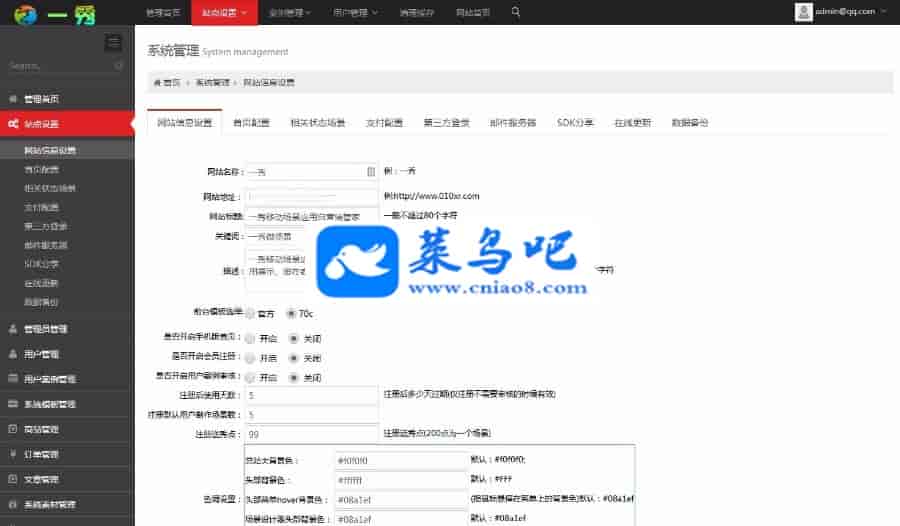Click the home icon in the breadcrumb

[x=157, y=82]
